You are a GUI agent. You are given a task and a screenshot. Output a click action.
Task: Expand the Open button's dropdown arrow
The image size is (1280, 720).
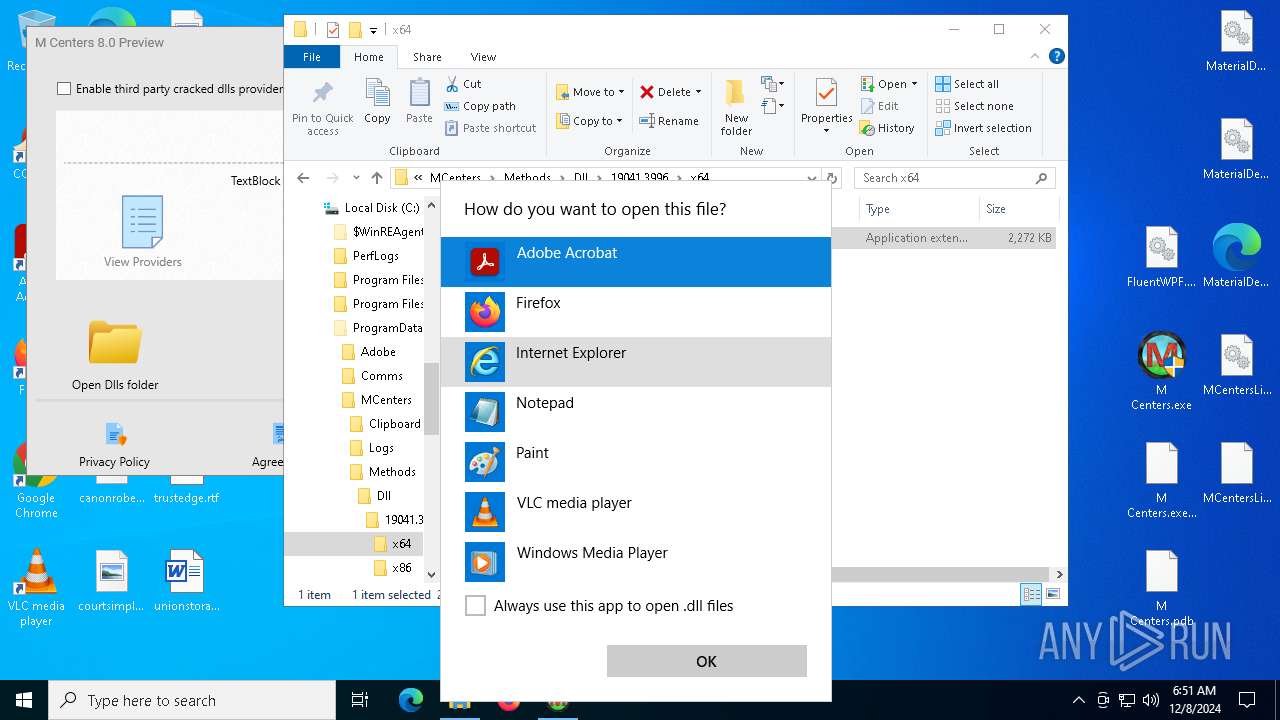(914, 84)
